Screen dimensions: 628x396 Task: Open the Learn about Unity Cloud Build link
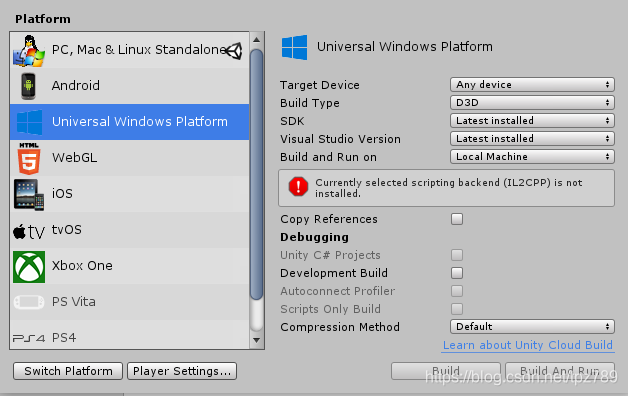[x=527, y=345]
